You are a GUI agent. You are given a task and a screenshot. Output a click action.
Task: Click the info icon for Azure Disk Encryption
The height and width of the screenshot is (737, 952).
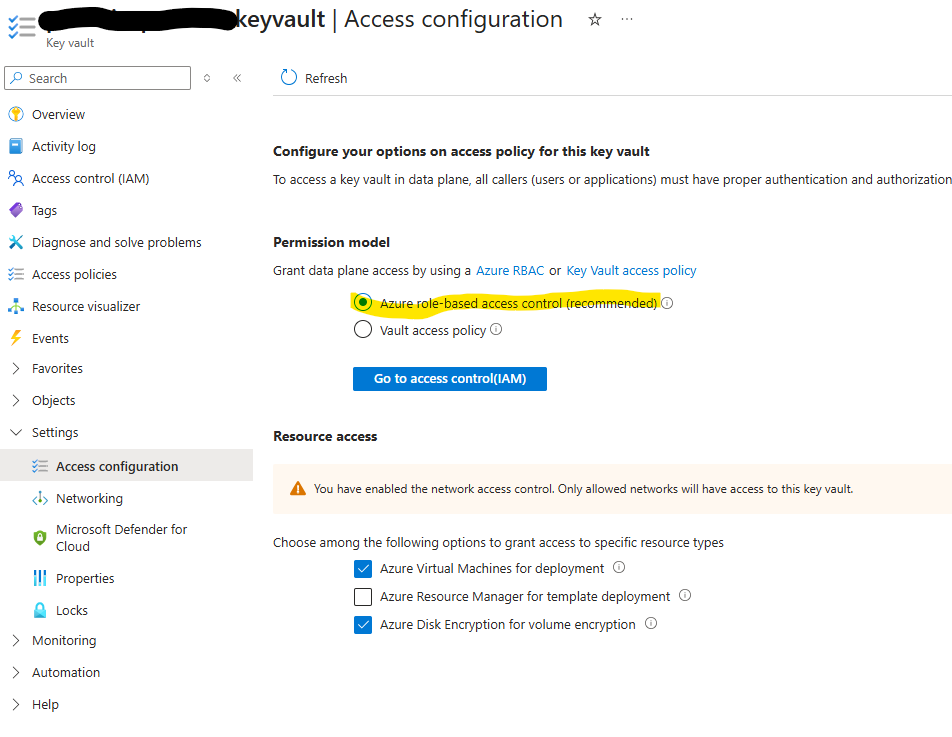point(651,623)
